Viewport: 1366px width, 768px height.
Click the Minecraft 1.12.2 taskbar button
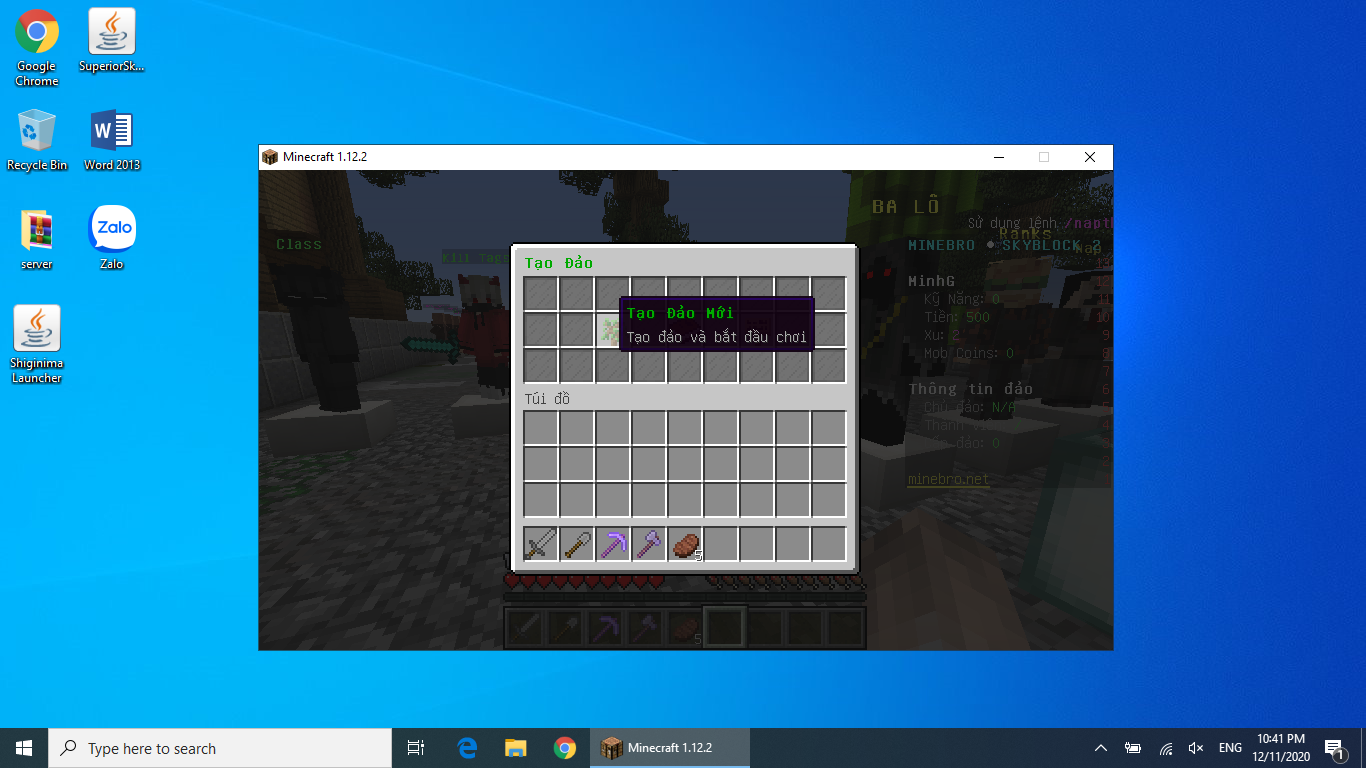[x=670, y=748]
